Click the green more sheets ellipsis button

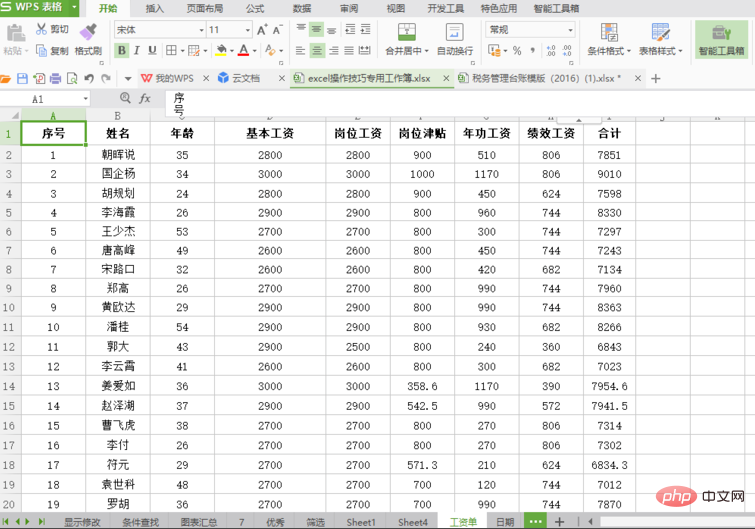coord(535,521)
